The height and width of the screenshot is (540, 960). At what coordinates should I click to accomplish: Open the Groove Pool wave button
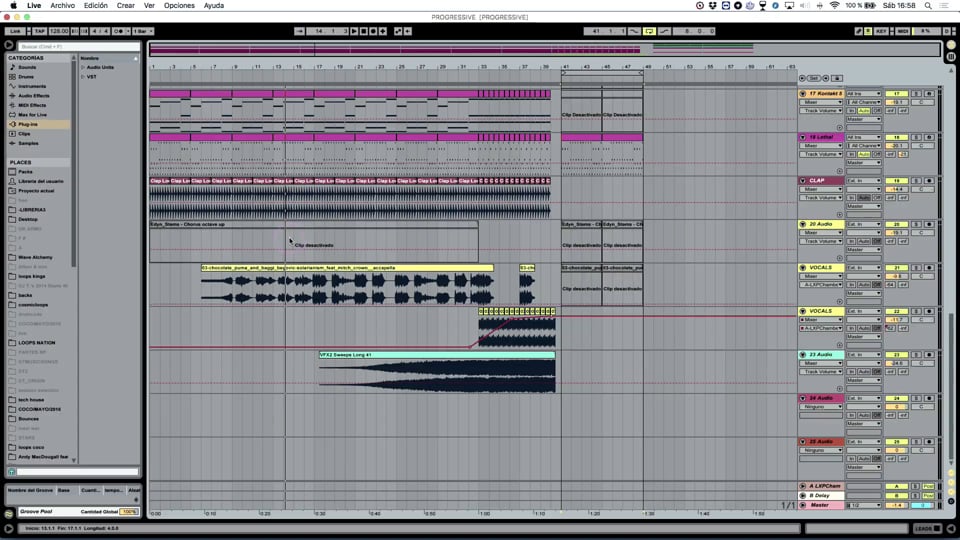(9, 514)
